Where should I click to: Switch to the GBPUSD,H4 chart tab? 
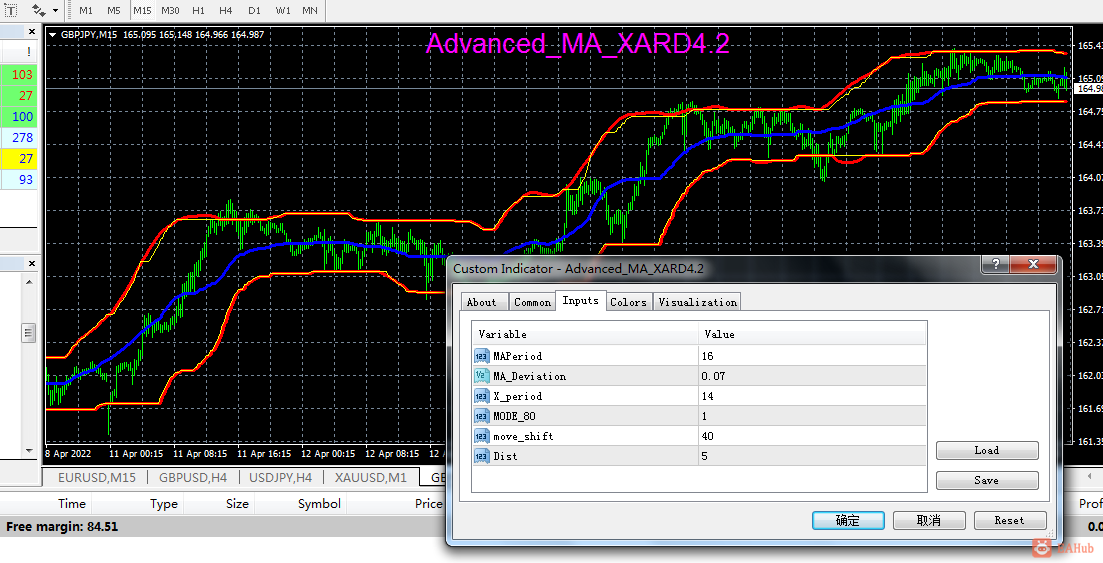(193, 477)
